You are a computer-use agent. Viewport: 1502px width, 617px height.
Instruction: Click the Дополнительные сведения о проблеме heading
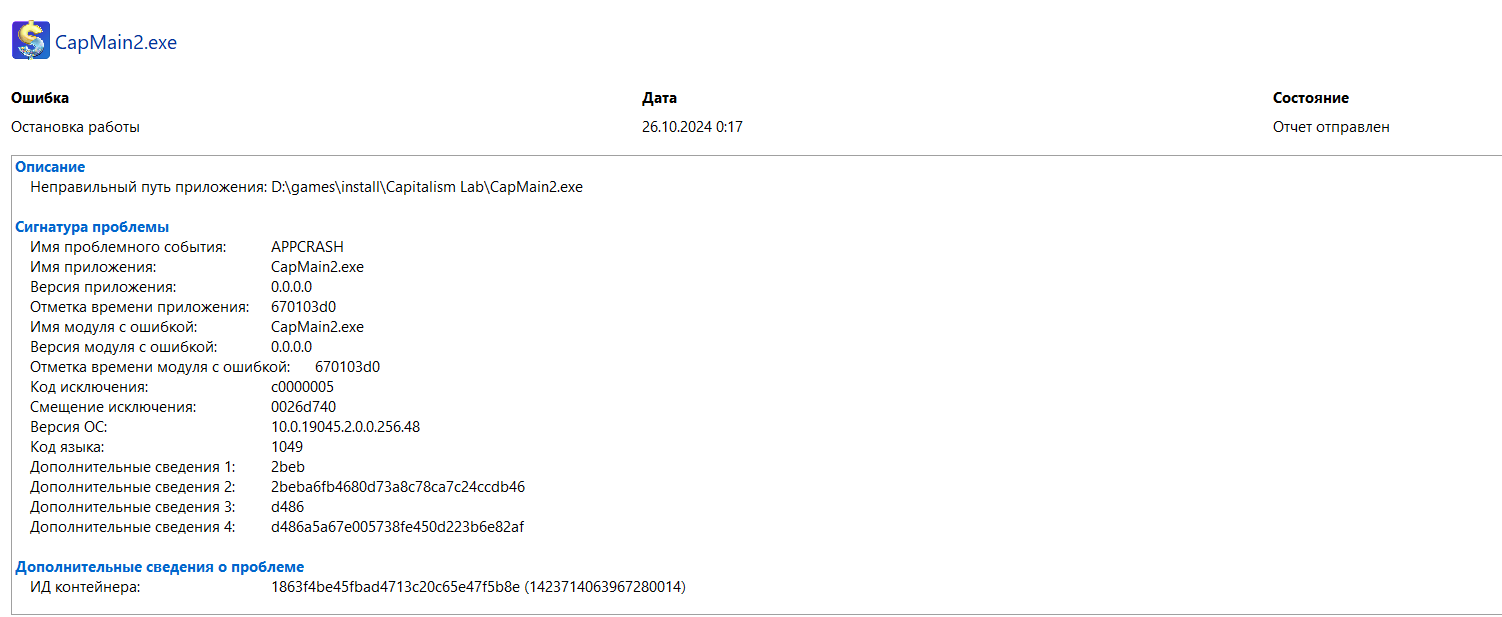click(159, 567)
